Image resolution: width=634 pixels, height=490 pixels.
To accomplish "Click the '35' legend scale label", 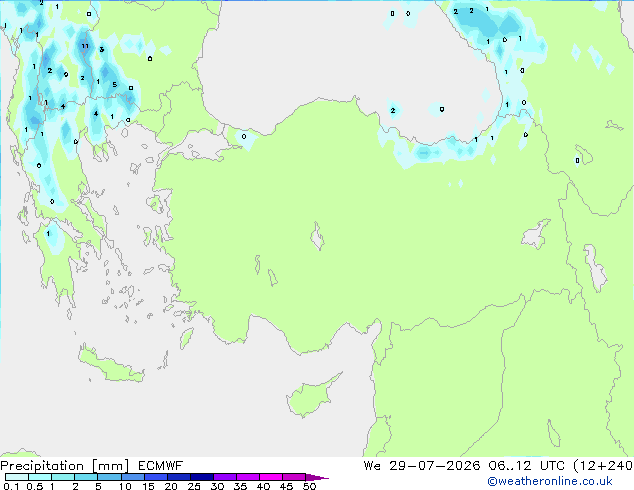I will pyautogui.click(x=240, y=486).
